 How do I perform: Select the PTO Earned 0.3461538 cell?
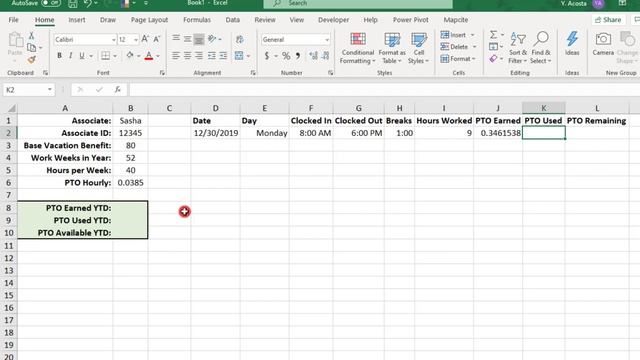pyautogui.click(x=498, y=133)
